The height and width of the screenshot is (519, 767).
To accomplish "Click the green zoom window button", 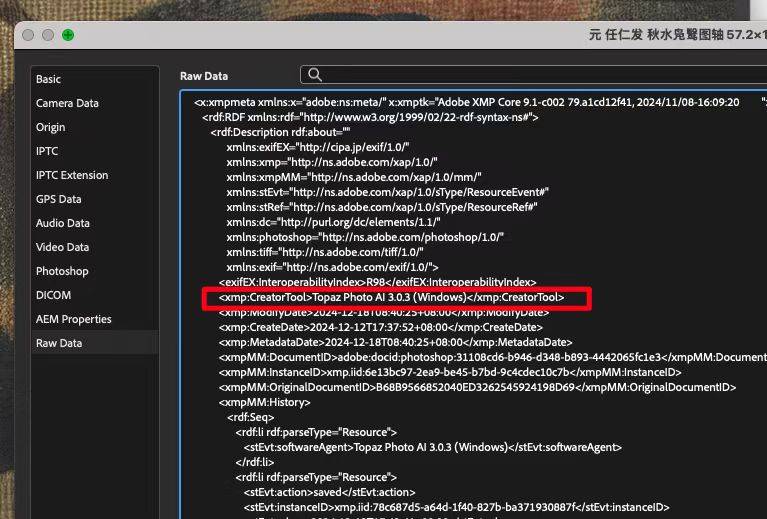I will (x=68, y=34).
